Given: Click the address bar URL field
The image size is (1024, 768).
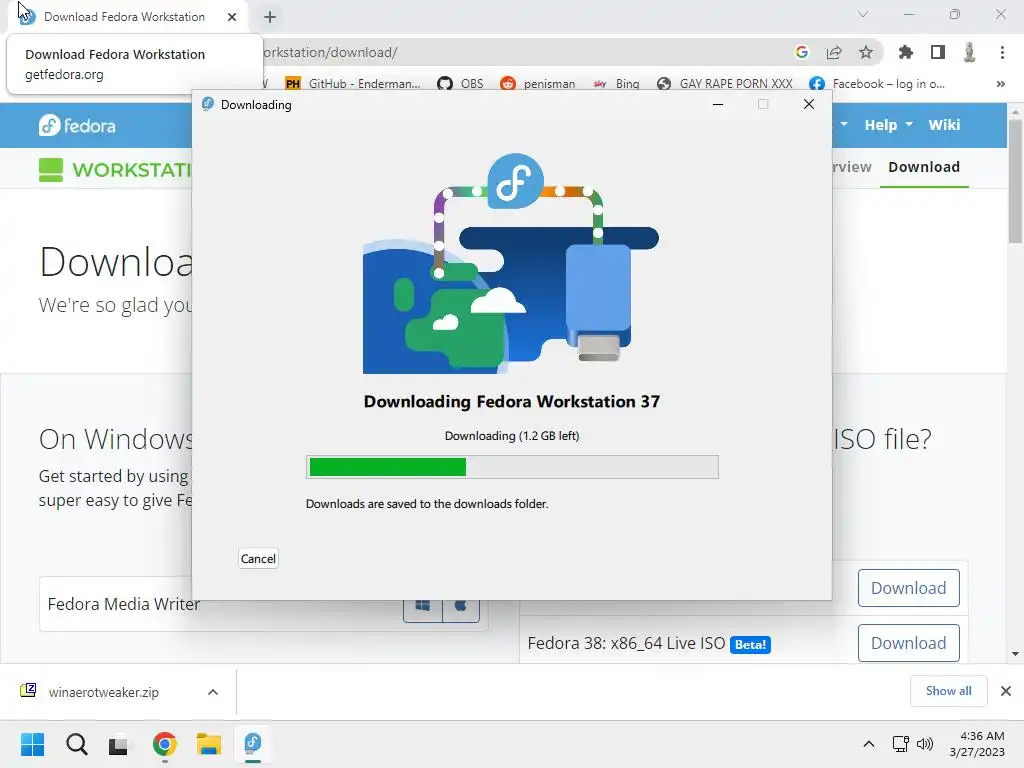Looking at the screenshot, I should click(522, 52).
